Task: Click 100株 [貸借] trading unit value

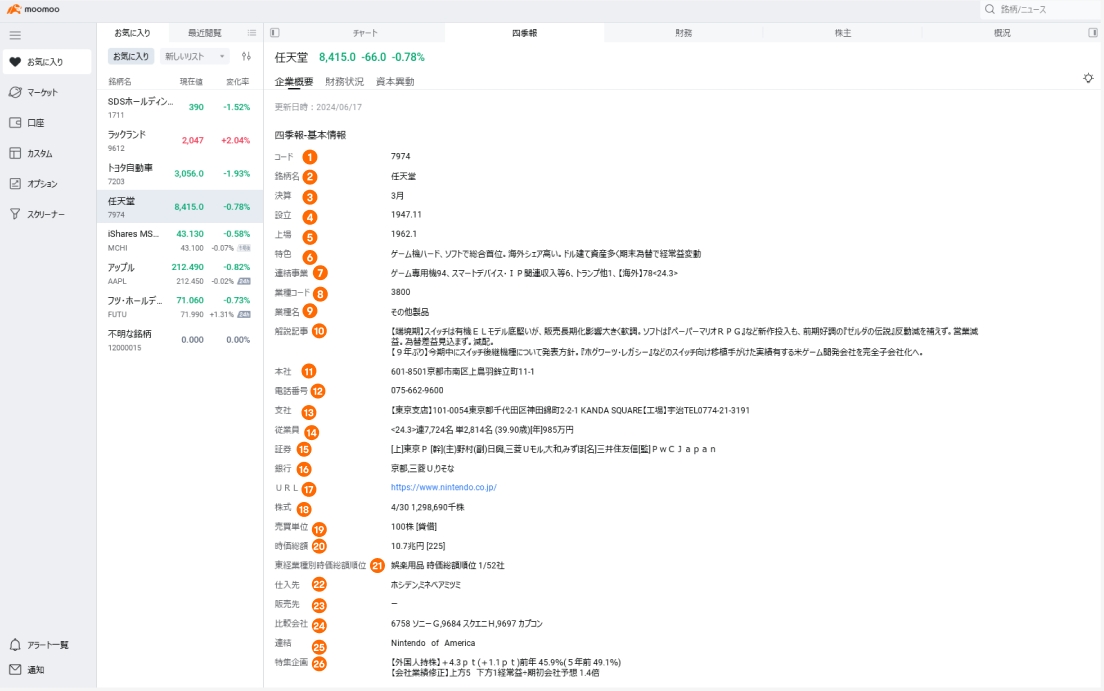Action: tap(413, 527)
